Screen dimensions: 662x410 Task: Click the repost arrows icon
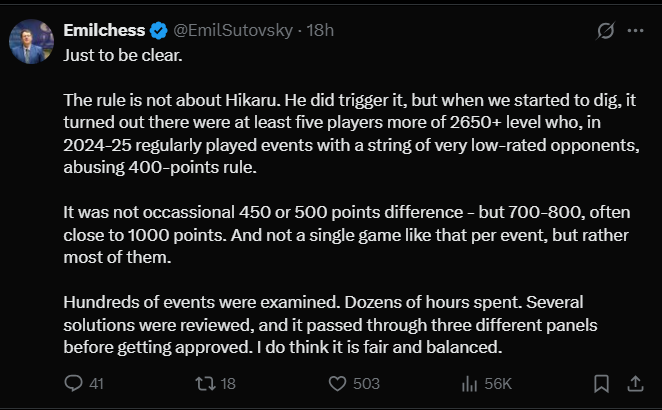point(201,383)
